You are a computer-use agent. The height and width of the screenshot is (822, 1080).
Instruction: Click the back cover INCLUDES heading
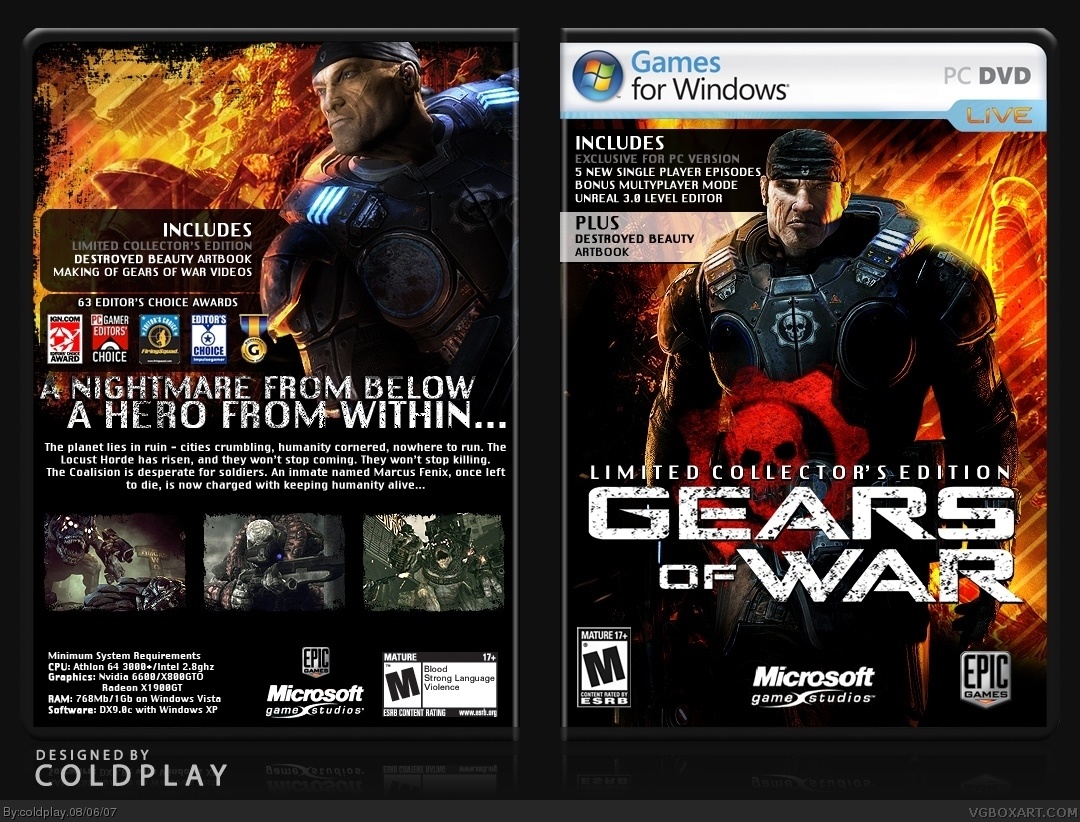point(207,229)
